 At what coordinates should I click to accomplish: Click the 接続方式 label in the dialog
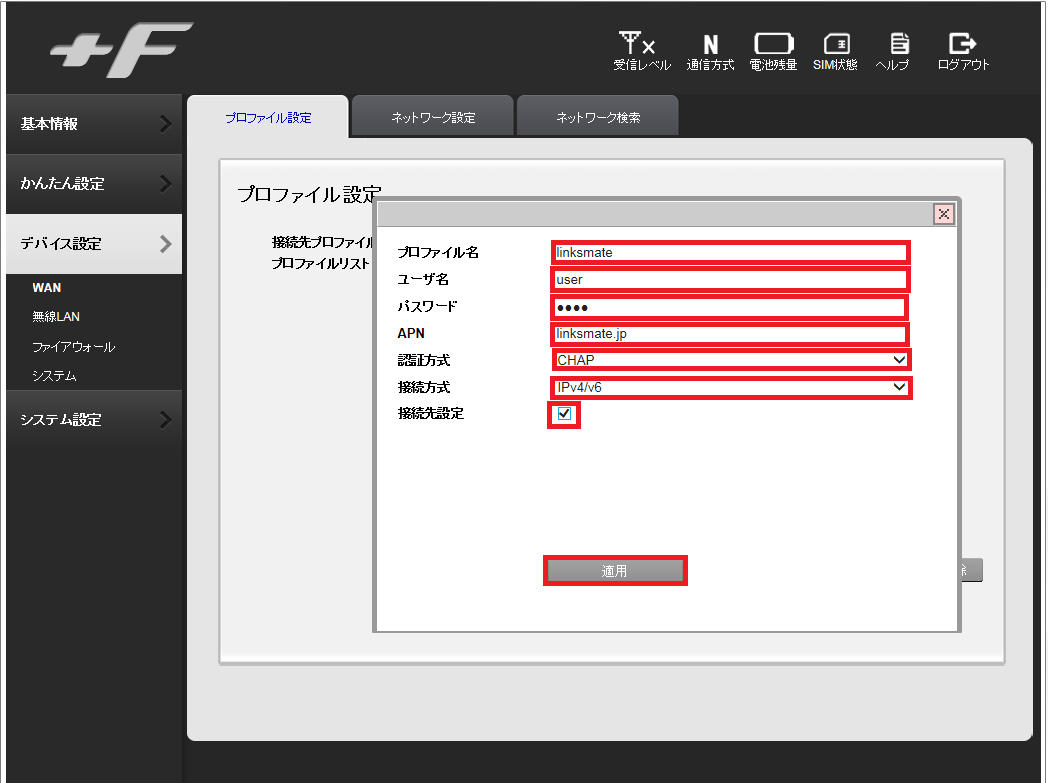point(424,387)
